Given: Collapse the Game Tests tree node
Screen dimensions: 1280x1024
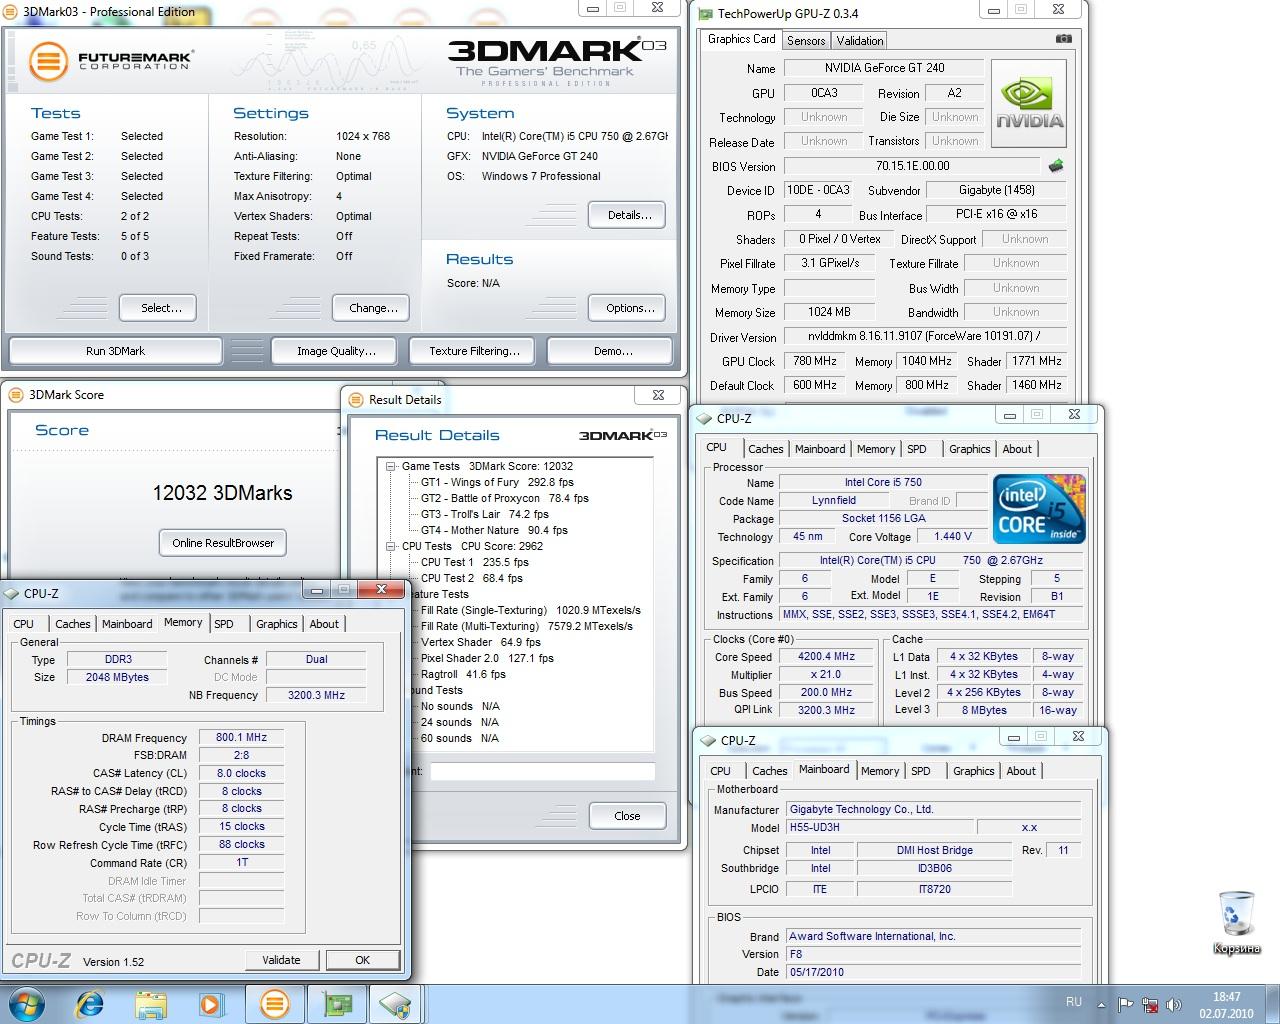Looking at the screenshot, I should 391,466.
